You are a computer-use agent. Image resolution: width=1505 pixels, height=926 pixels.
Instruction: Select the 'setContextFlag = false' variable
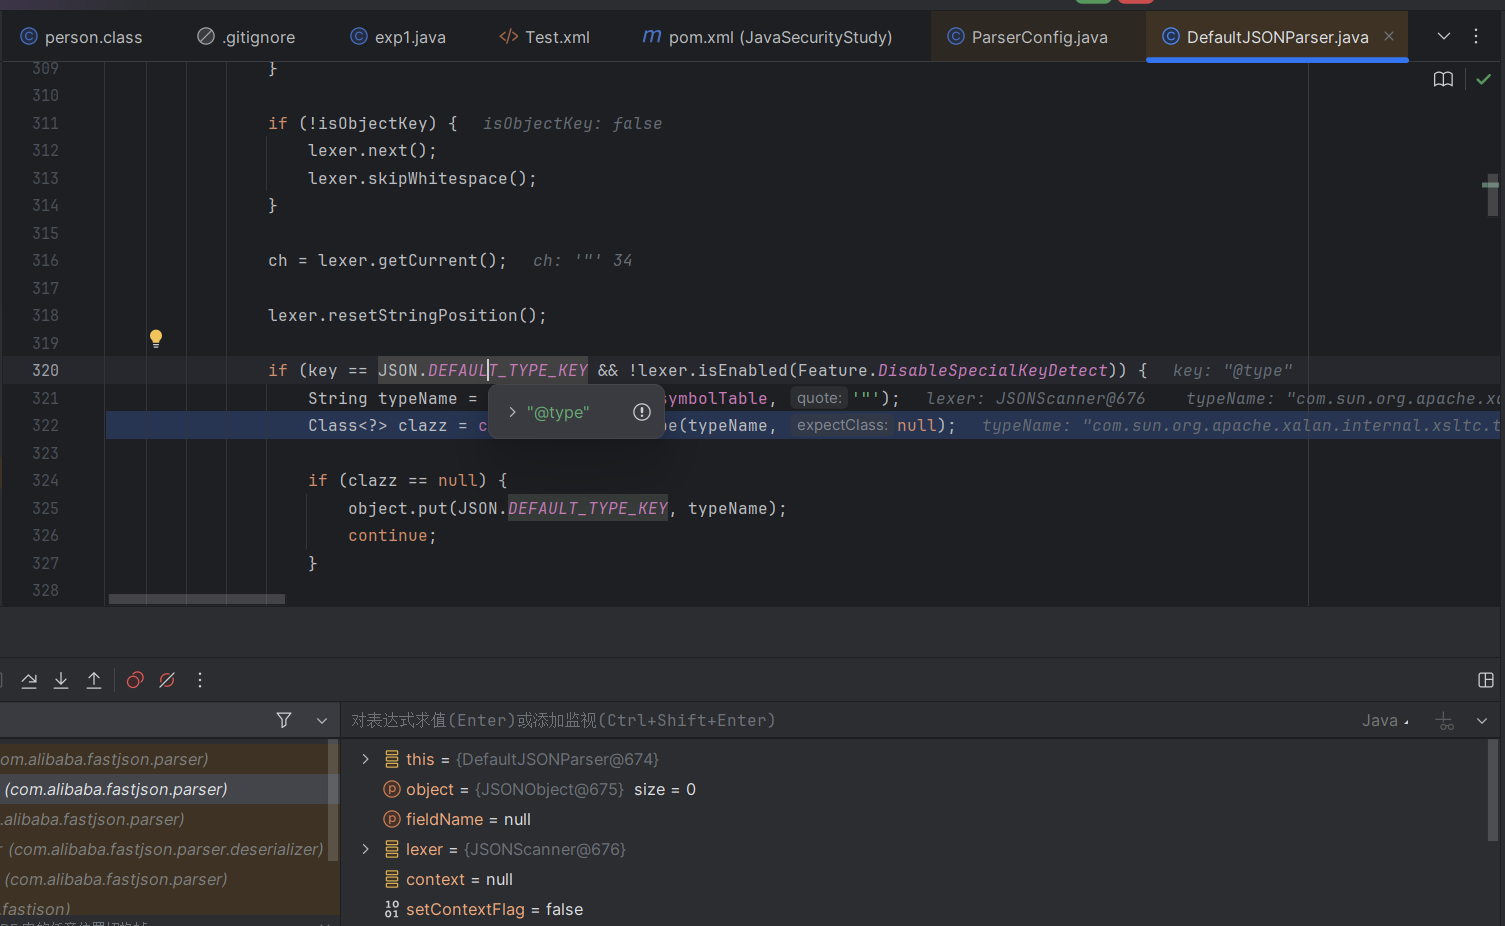483,909
